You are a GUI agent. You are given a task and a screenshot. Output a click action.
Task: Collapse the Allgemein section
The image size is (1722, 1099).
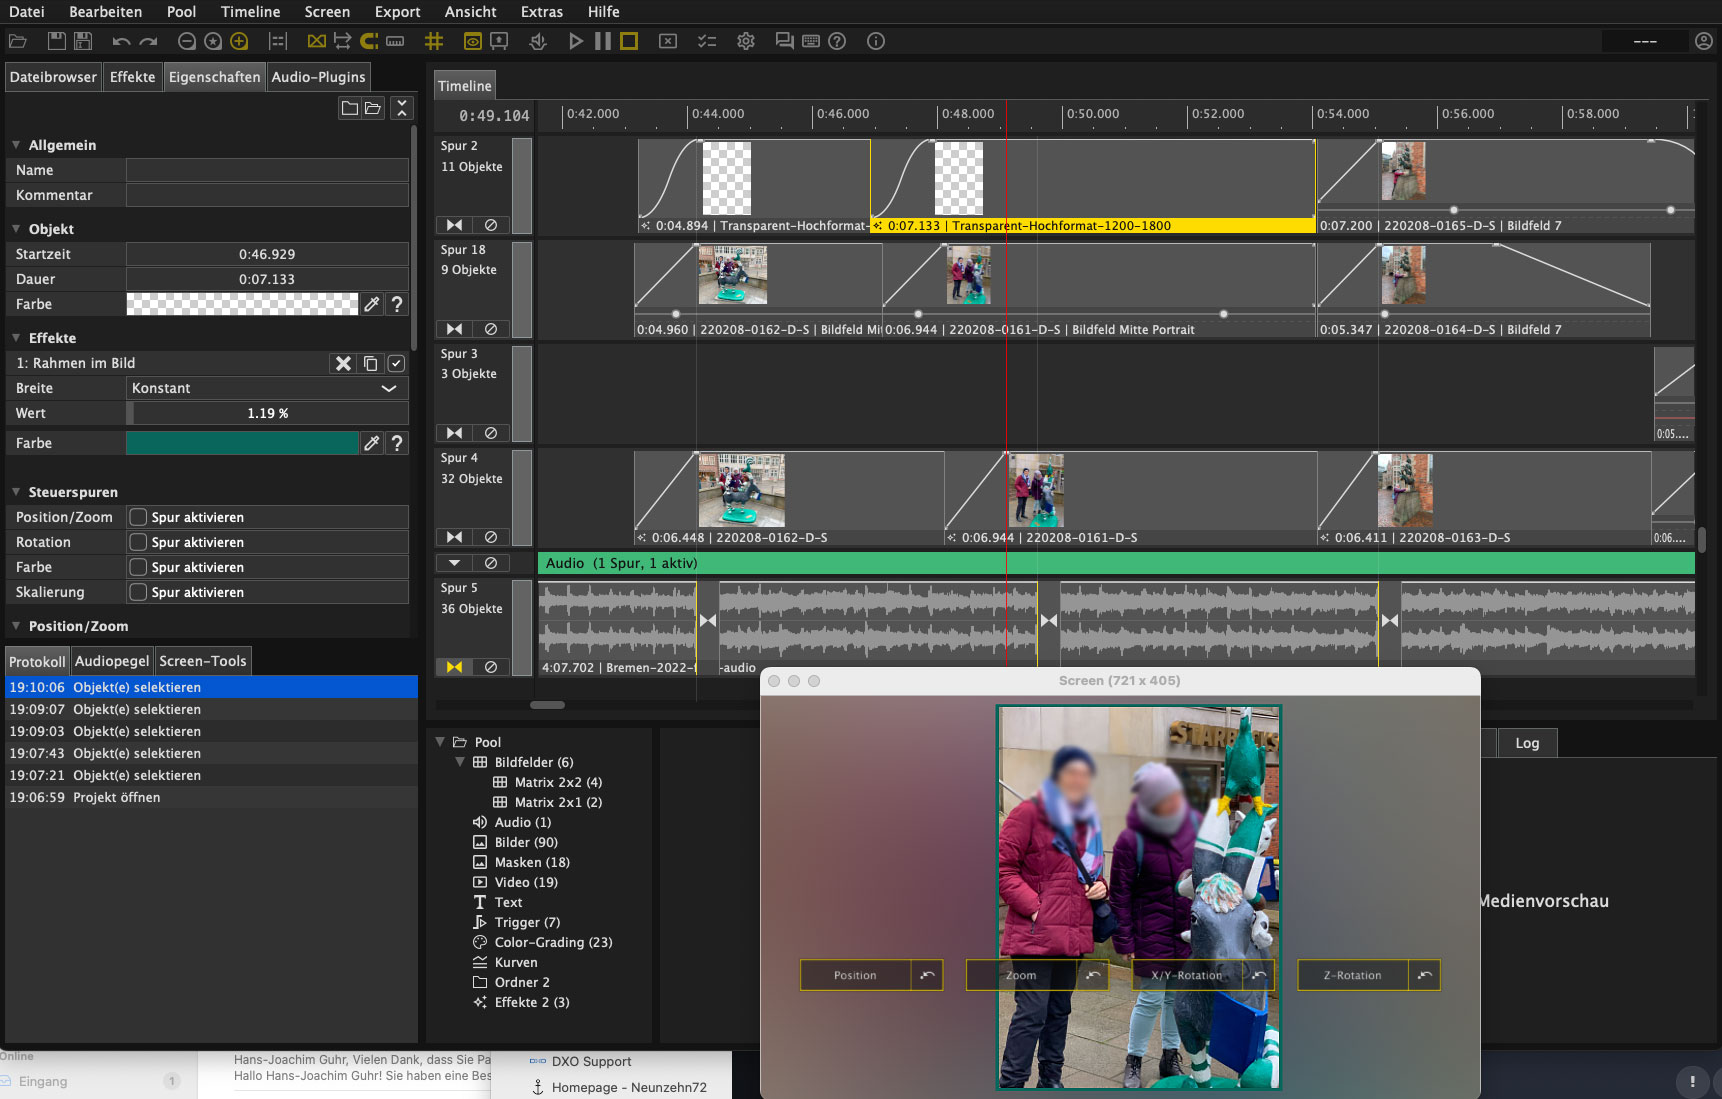tap(16, 145)
